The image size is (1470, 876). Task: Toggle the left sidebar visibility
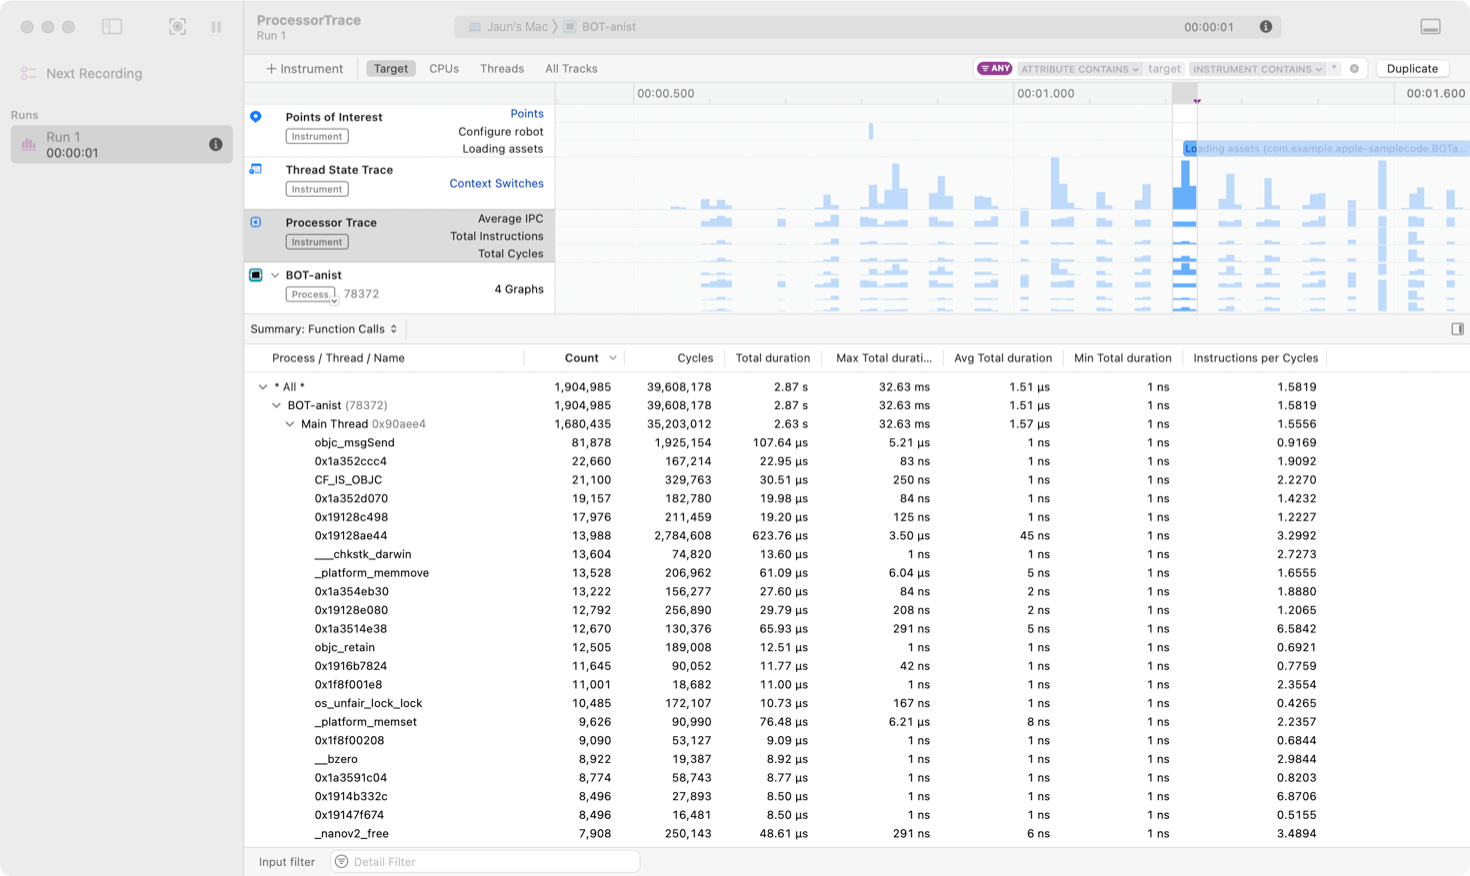114,27
